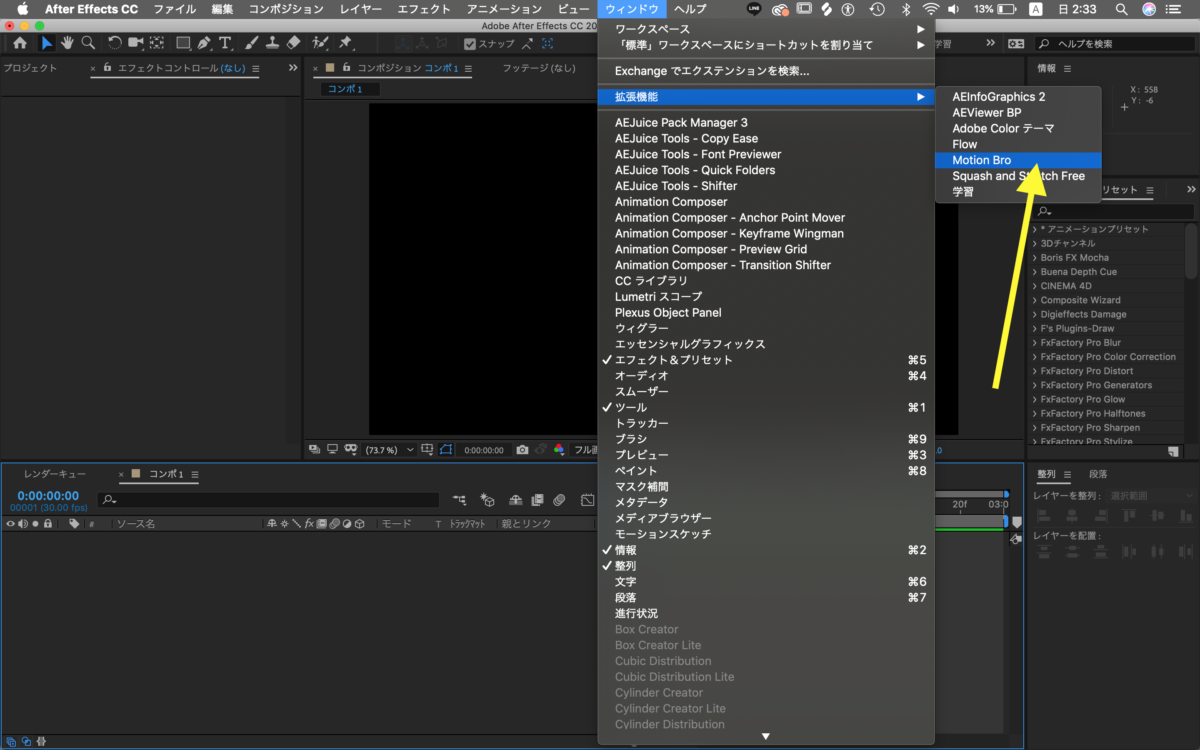The height and width of the screenshot is (750, 1200).
Task: Select the Puppet Pin tool
Action: tap(345, 44)
